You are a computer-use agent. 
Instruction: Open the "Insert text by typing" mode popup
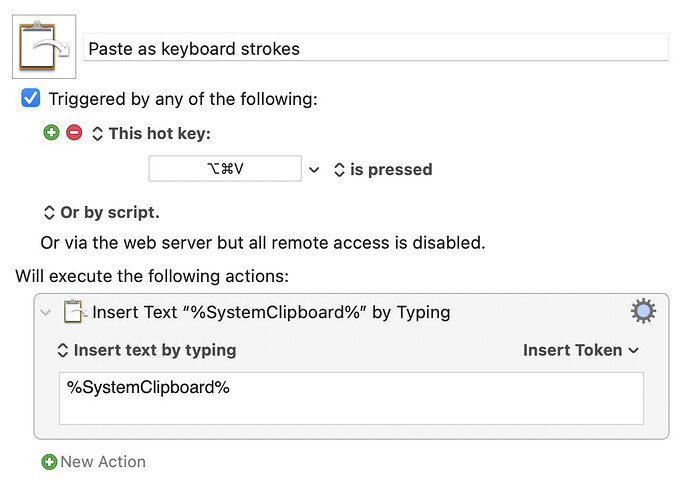pos(146,350)
